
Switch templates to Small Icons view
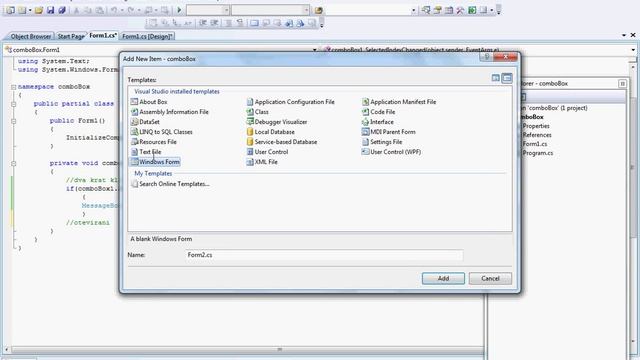tap(507, 78)
